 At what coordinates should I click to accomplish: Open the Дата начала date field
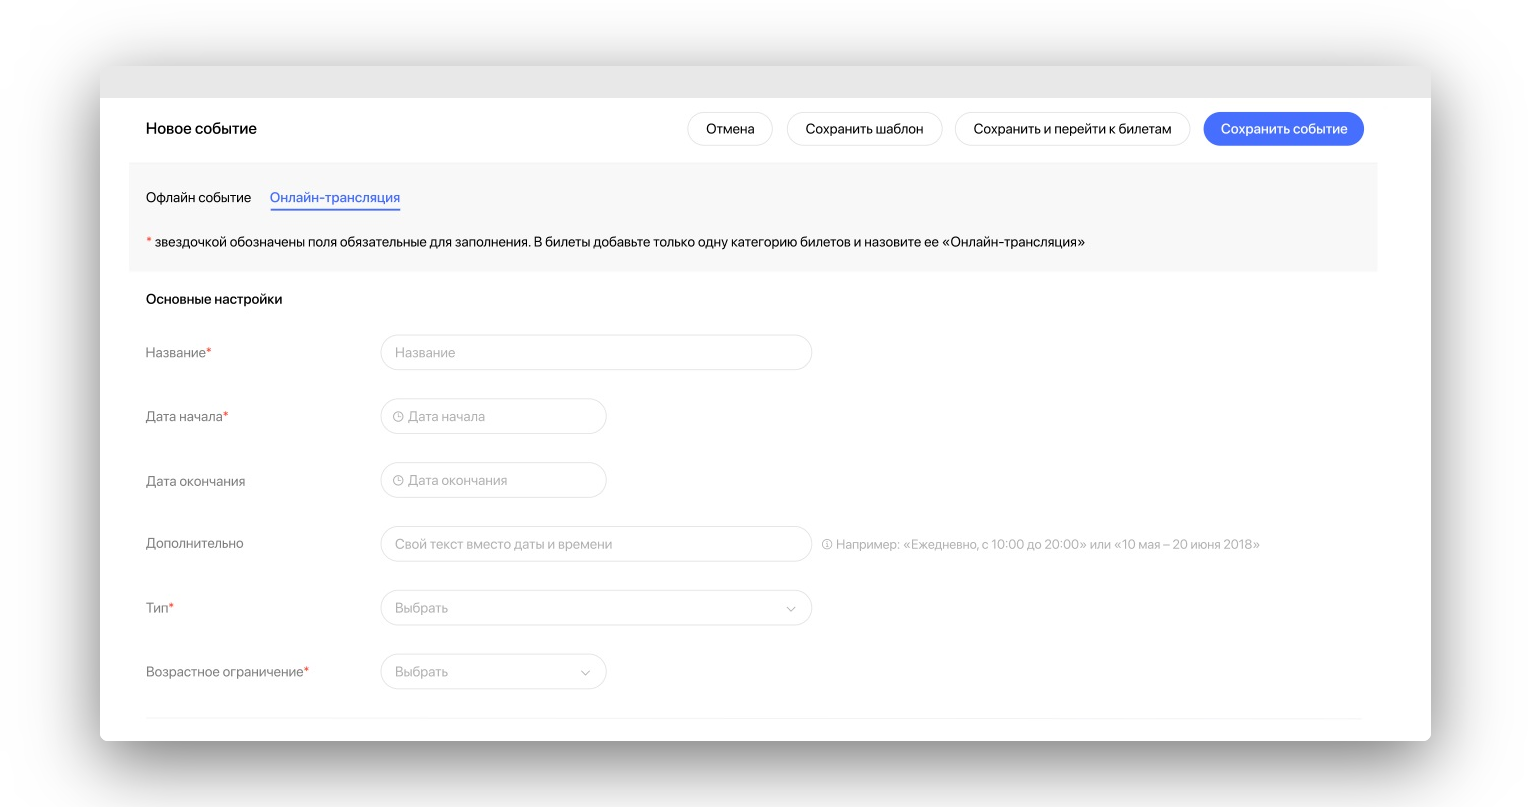493,417
